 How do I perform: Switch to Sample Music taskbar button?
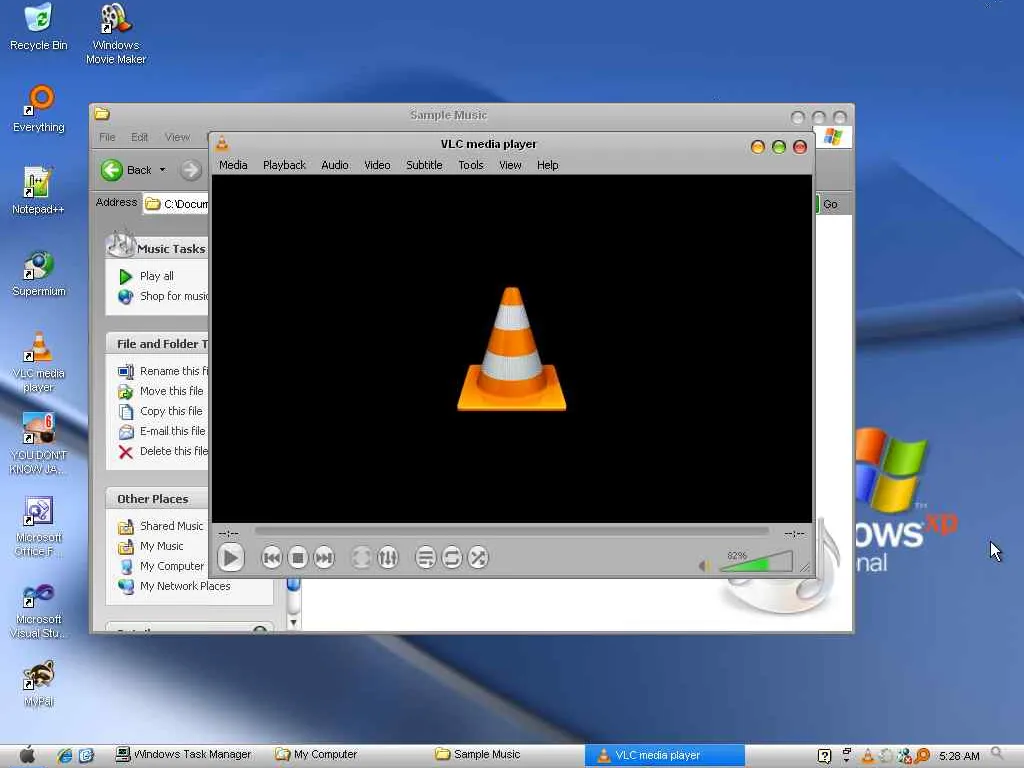click(x=477, y=754)
